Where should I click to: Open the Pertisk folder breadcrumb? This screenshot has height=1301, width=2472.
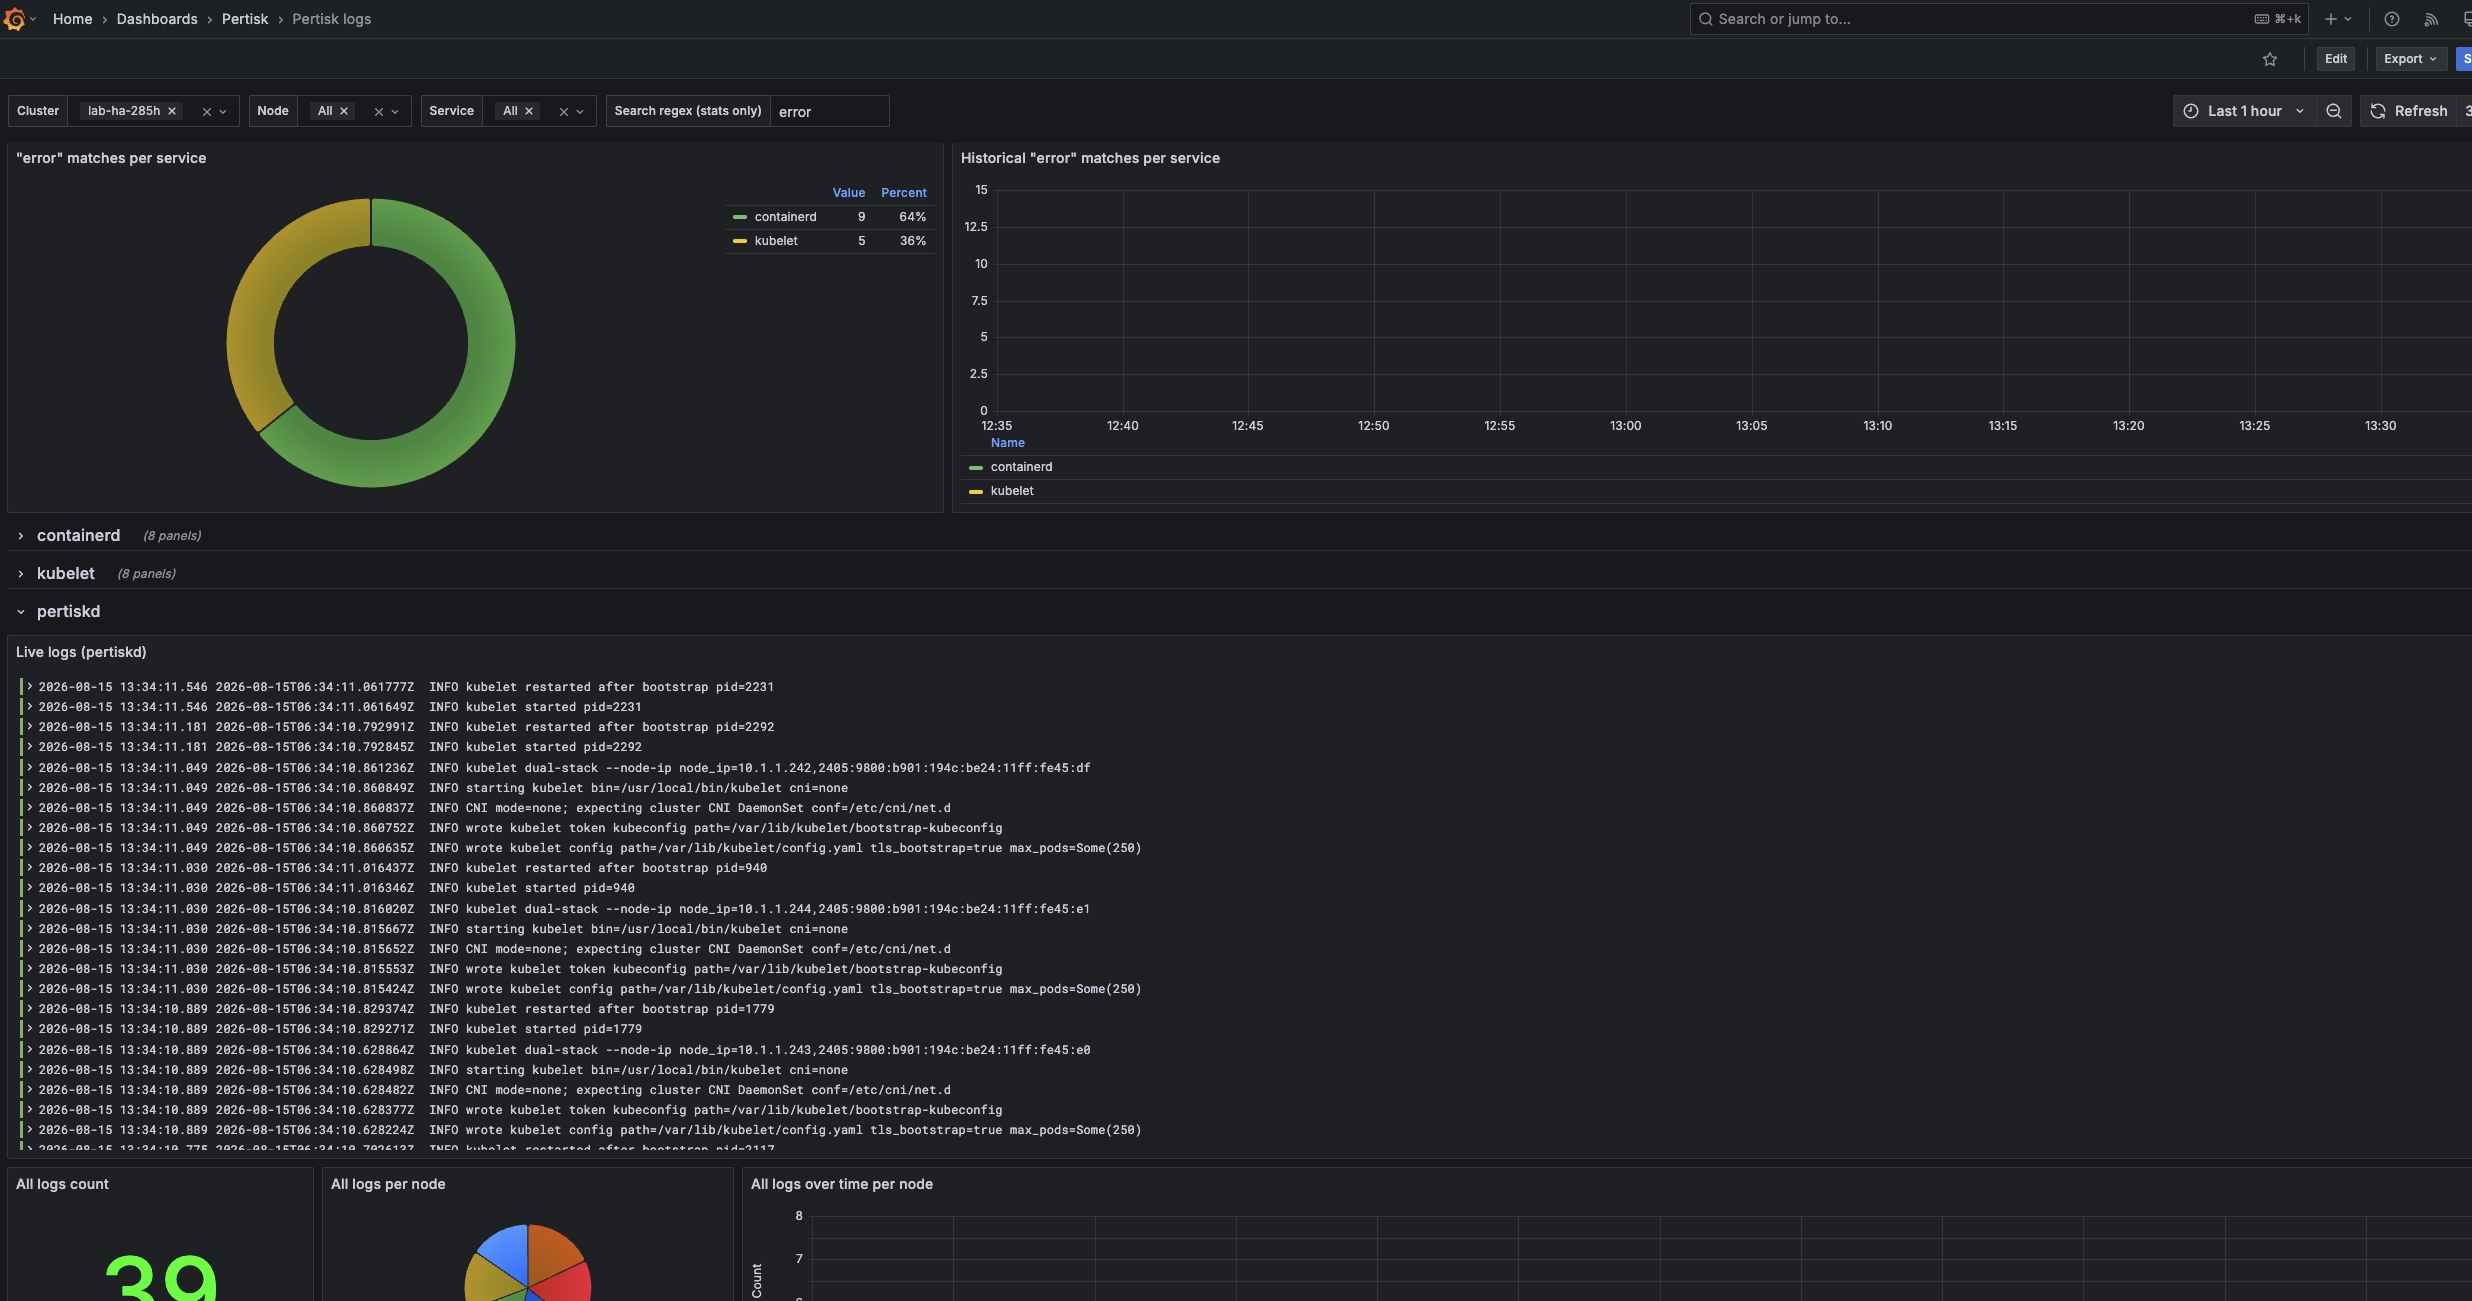point(245,19)
